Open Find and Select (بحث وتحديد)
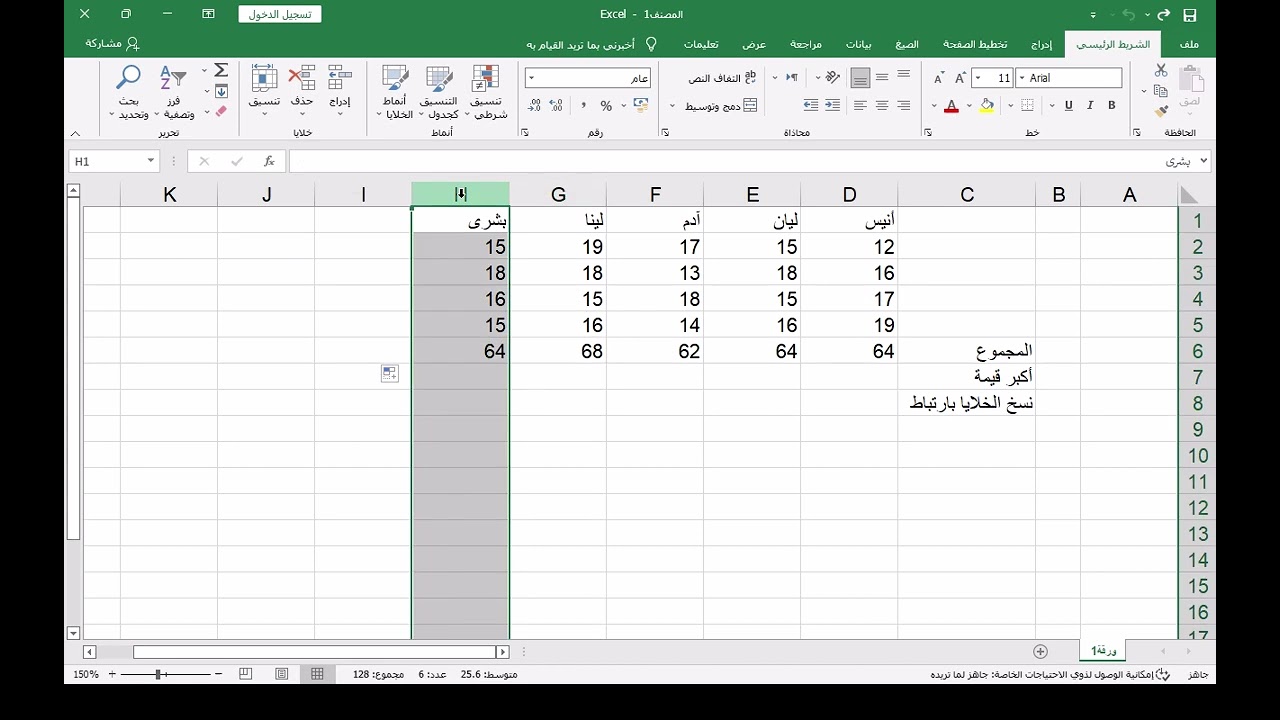Screen dimensions: 1280x720 pos(130,93)
